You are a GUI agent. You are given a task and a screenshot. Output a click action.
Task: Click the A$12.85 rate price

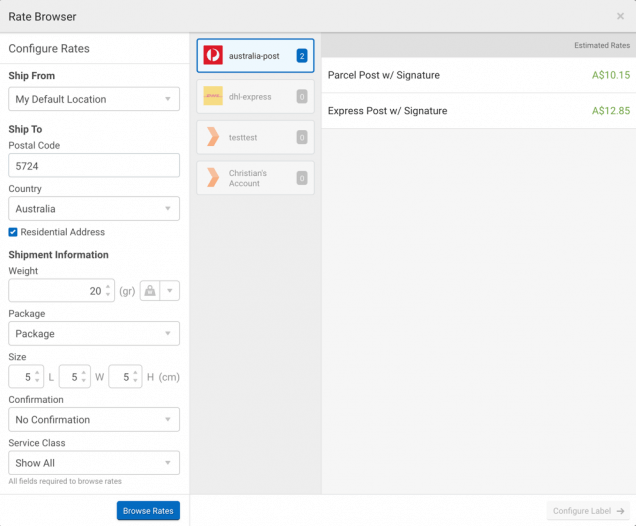[611, 111]
